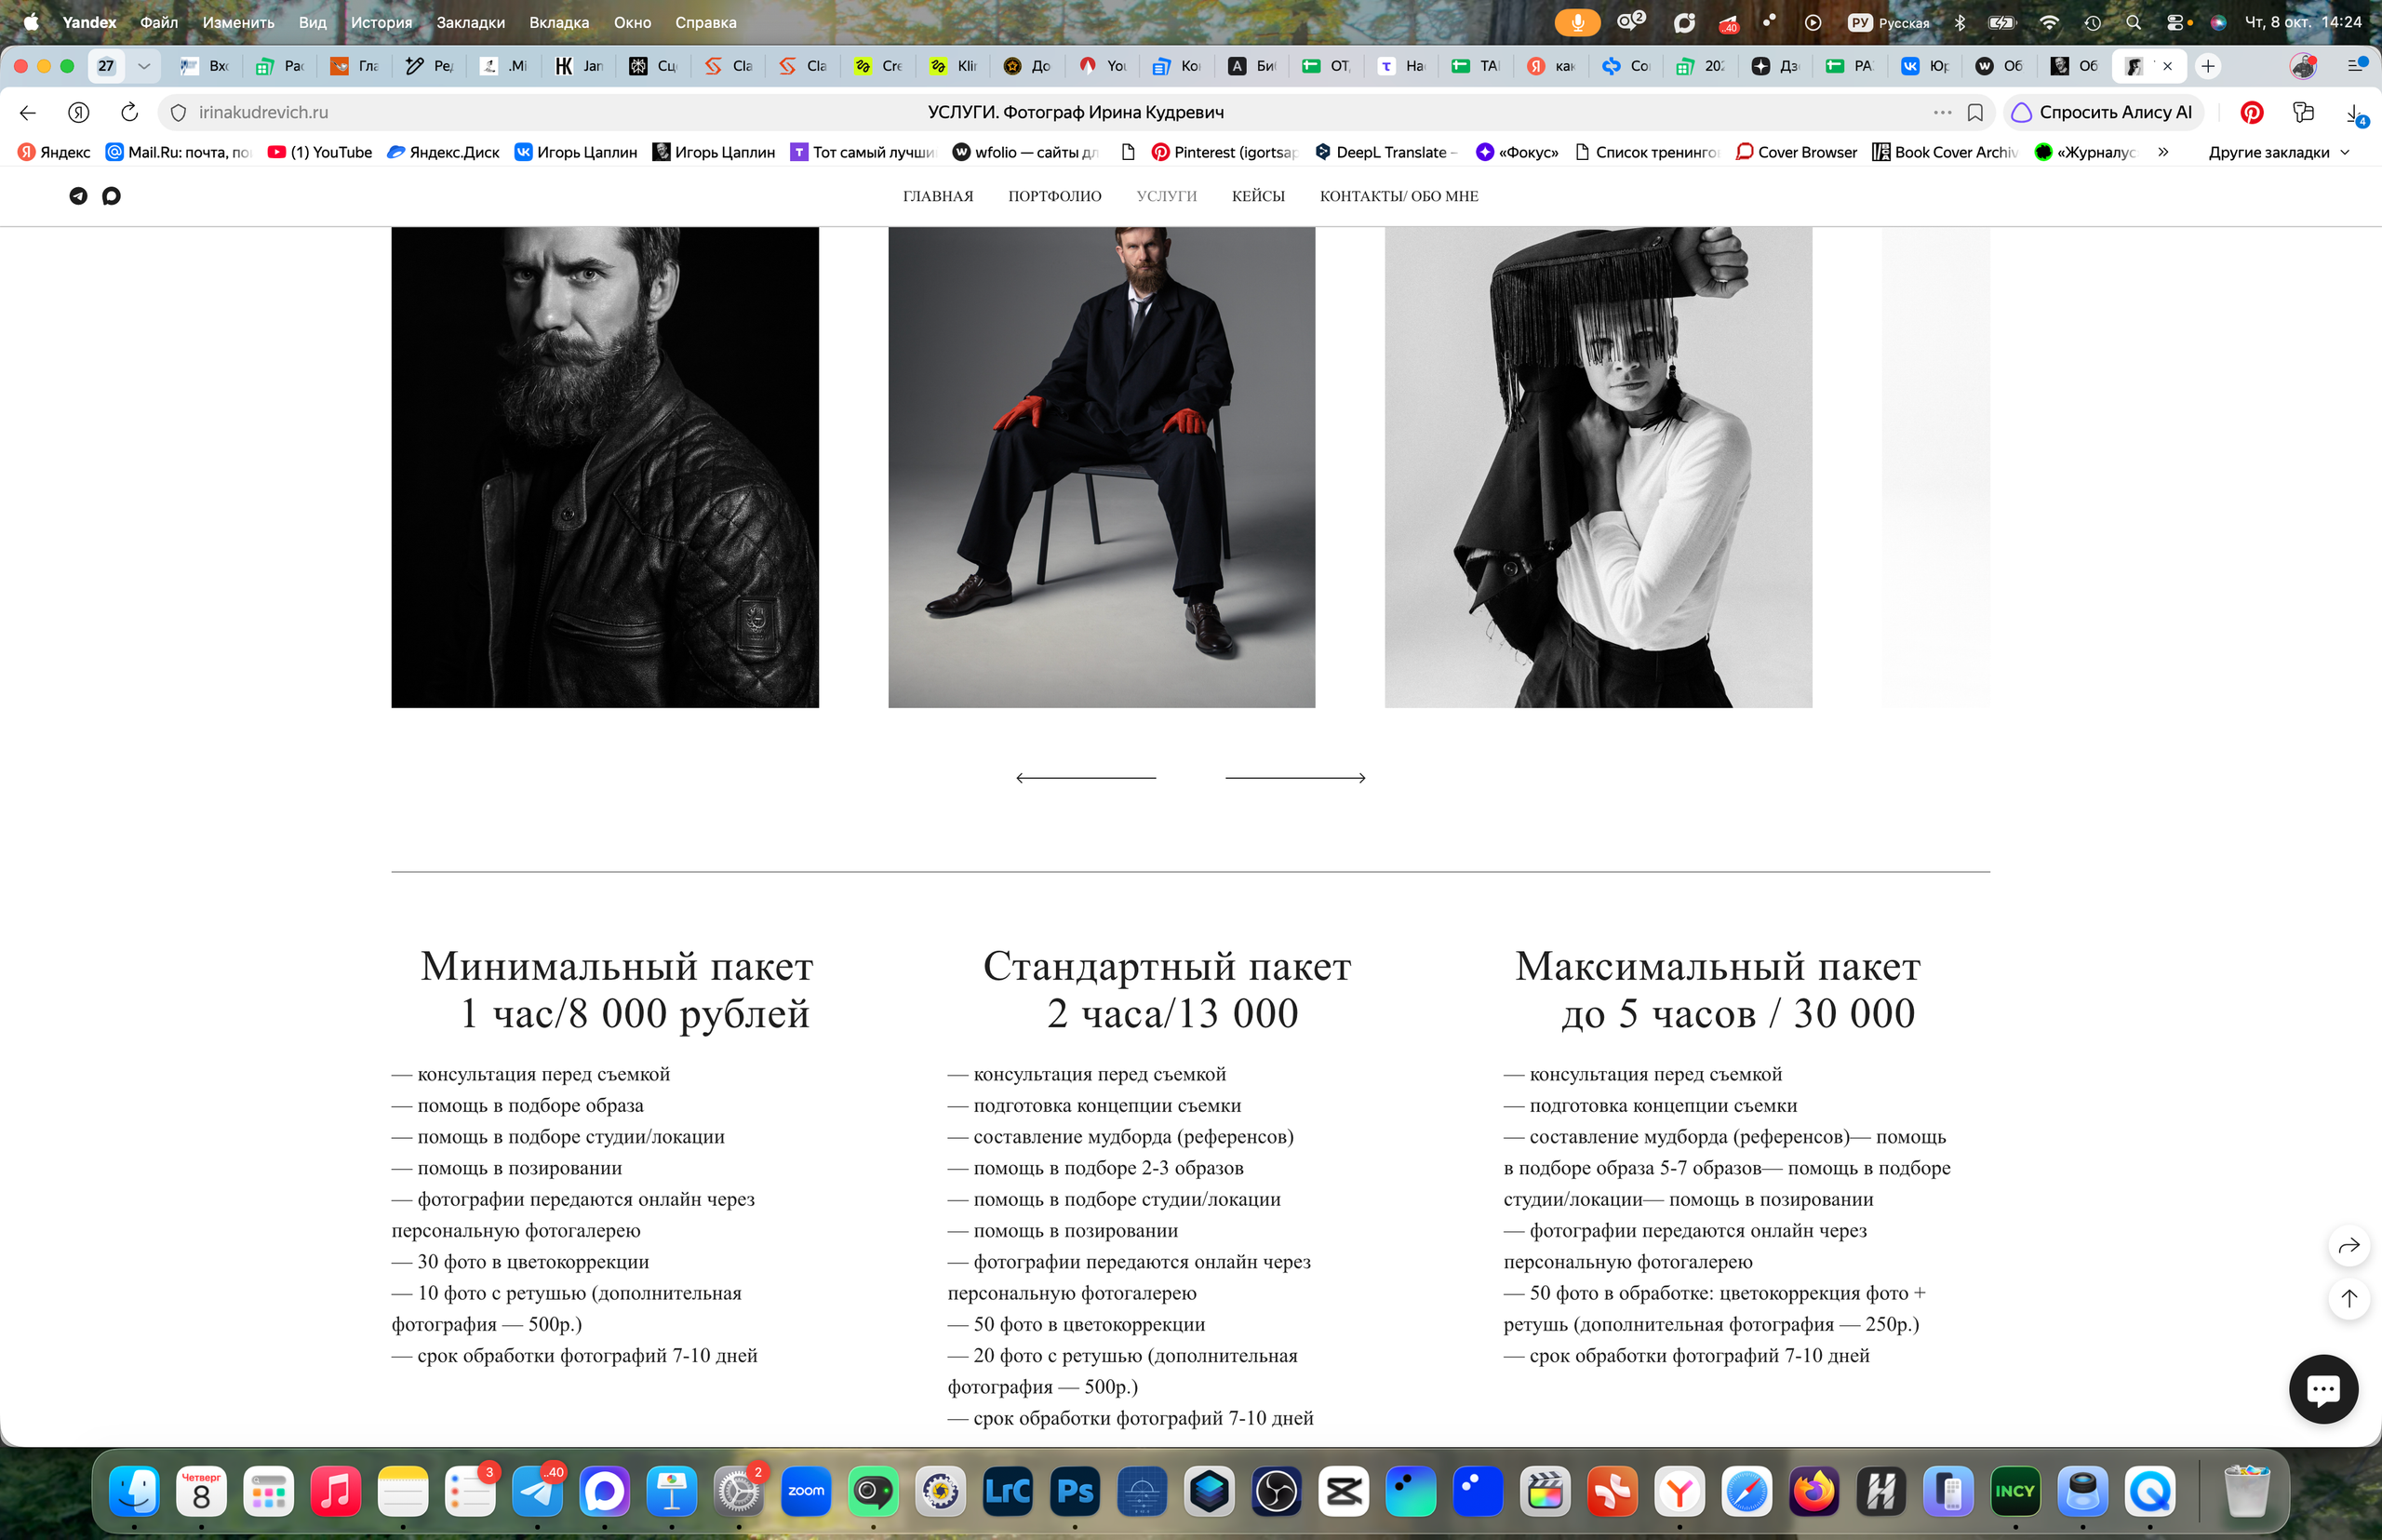
Task: Click the gallery previous arrow
Action: click(x=1086, y=778)
